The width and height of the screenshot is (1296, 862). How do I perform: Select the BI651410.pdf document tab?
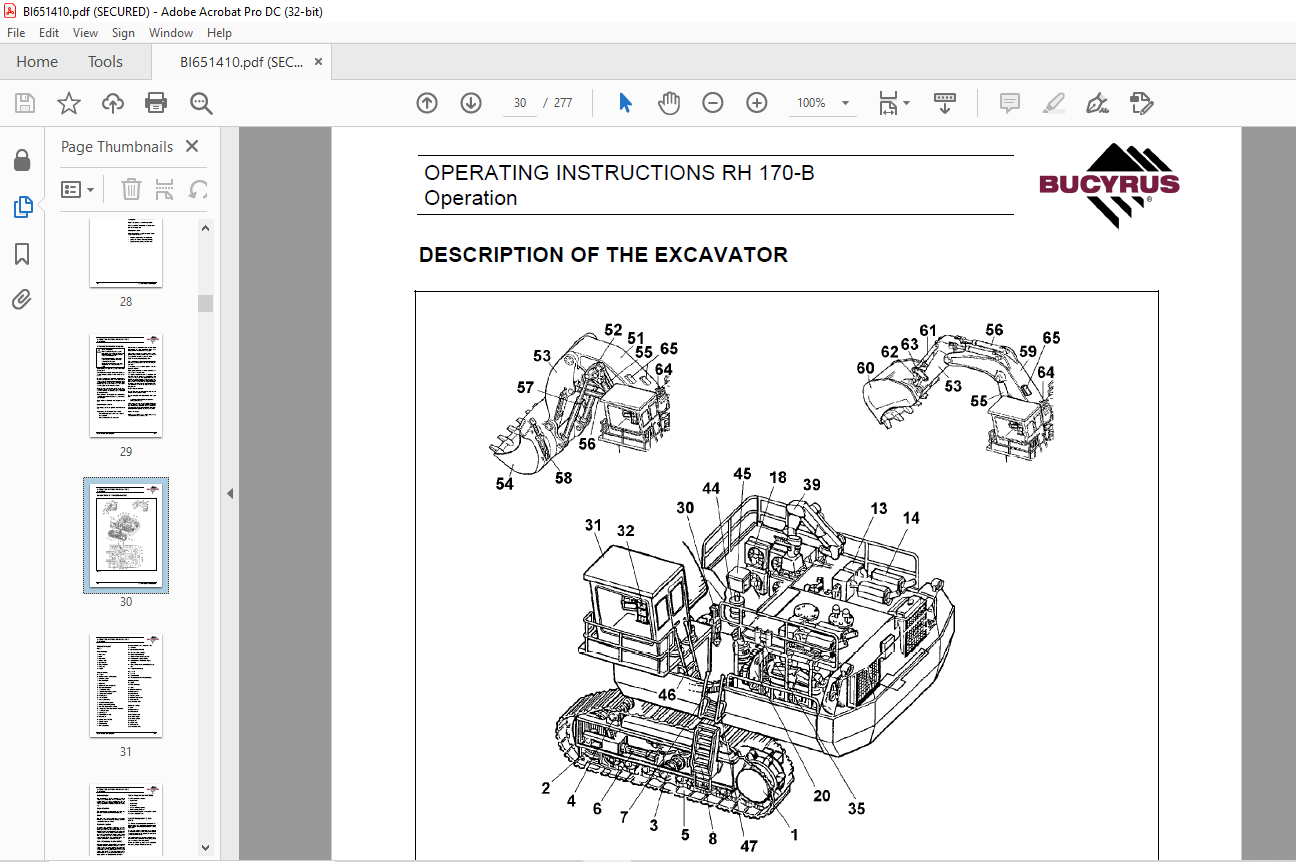(x=241, y=62)
